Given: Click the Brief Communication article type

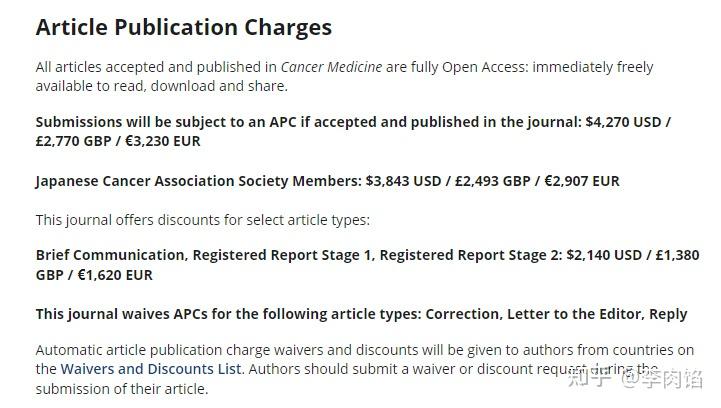Looking at the screenshot, I should (110, 255).
